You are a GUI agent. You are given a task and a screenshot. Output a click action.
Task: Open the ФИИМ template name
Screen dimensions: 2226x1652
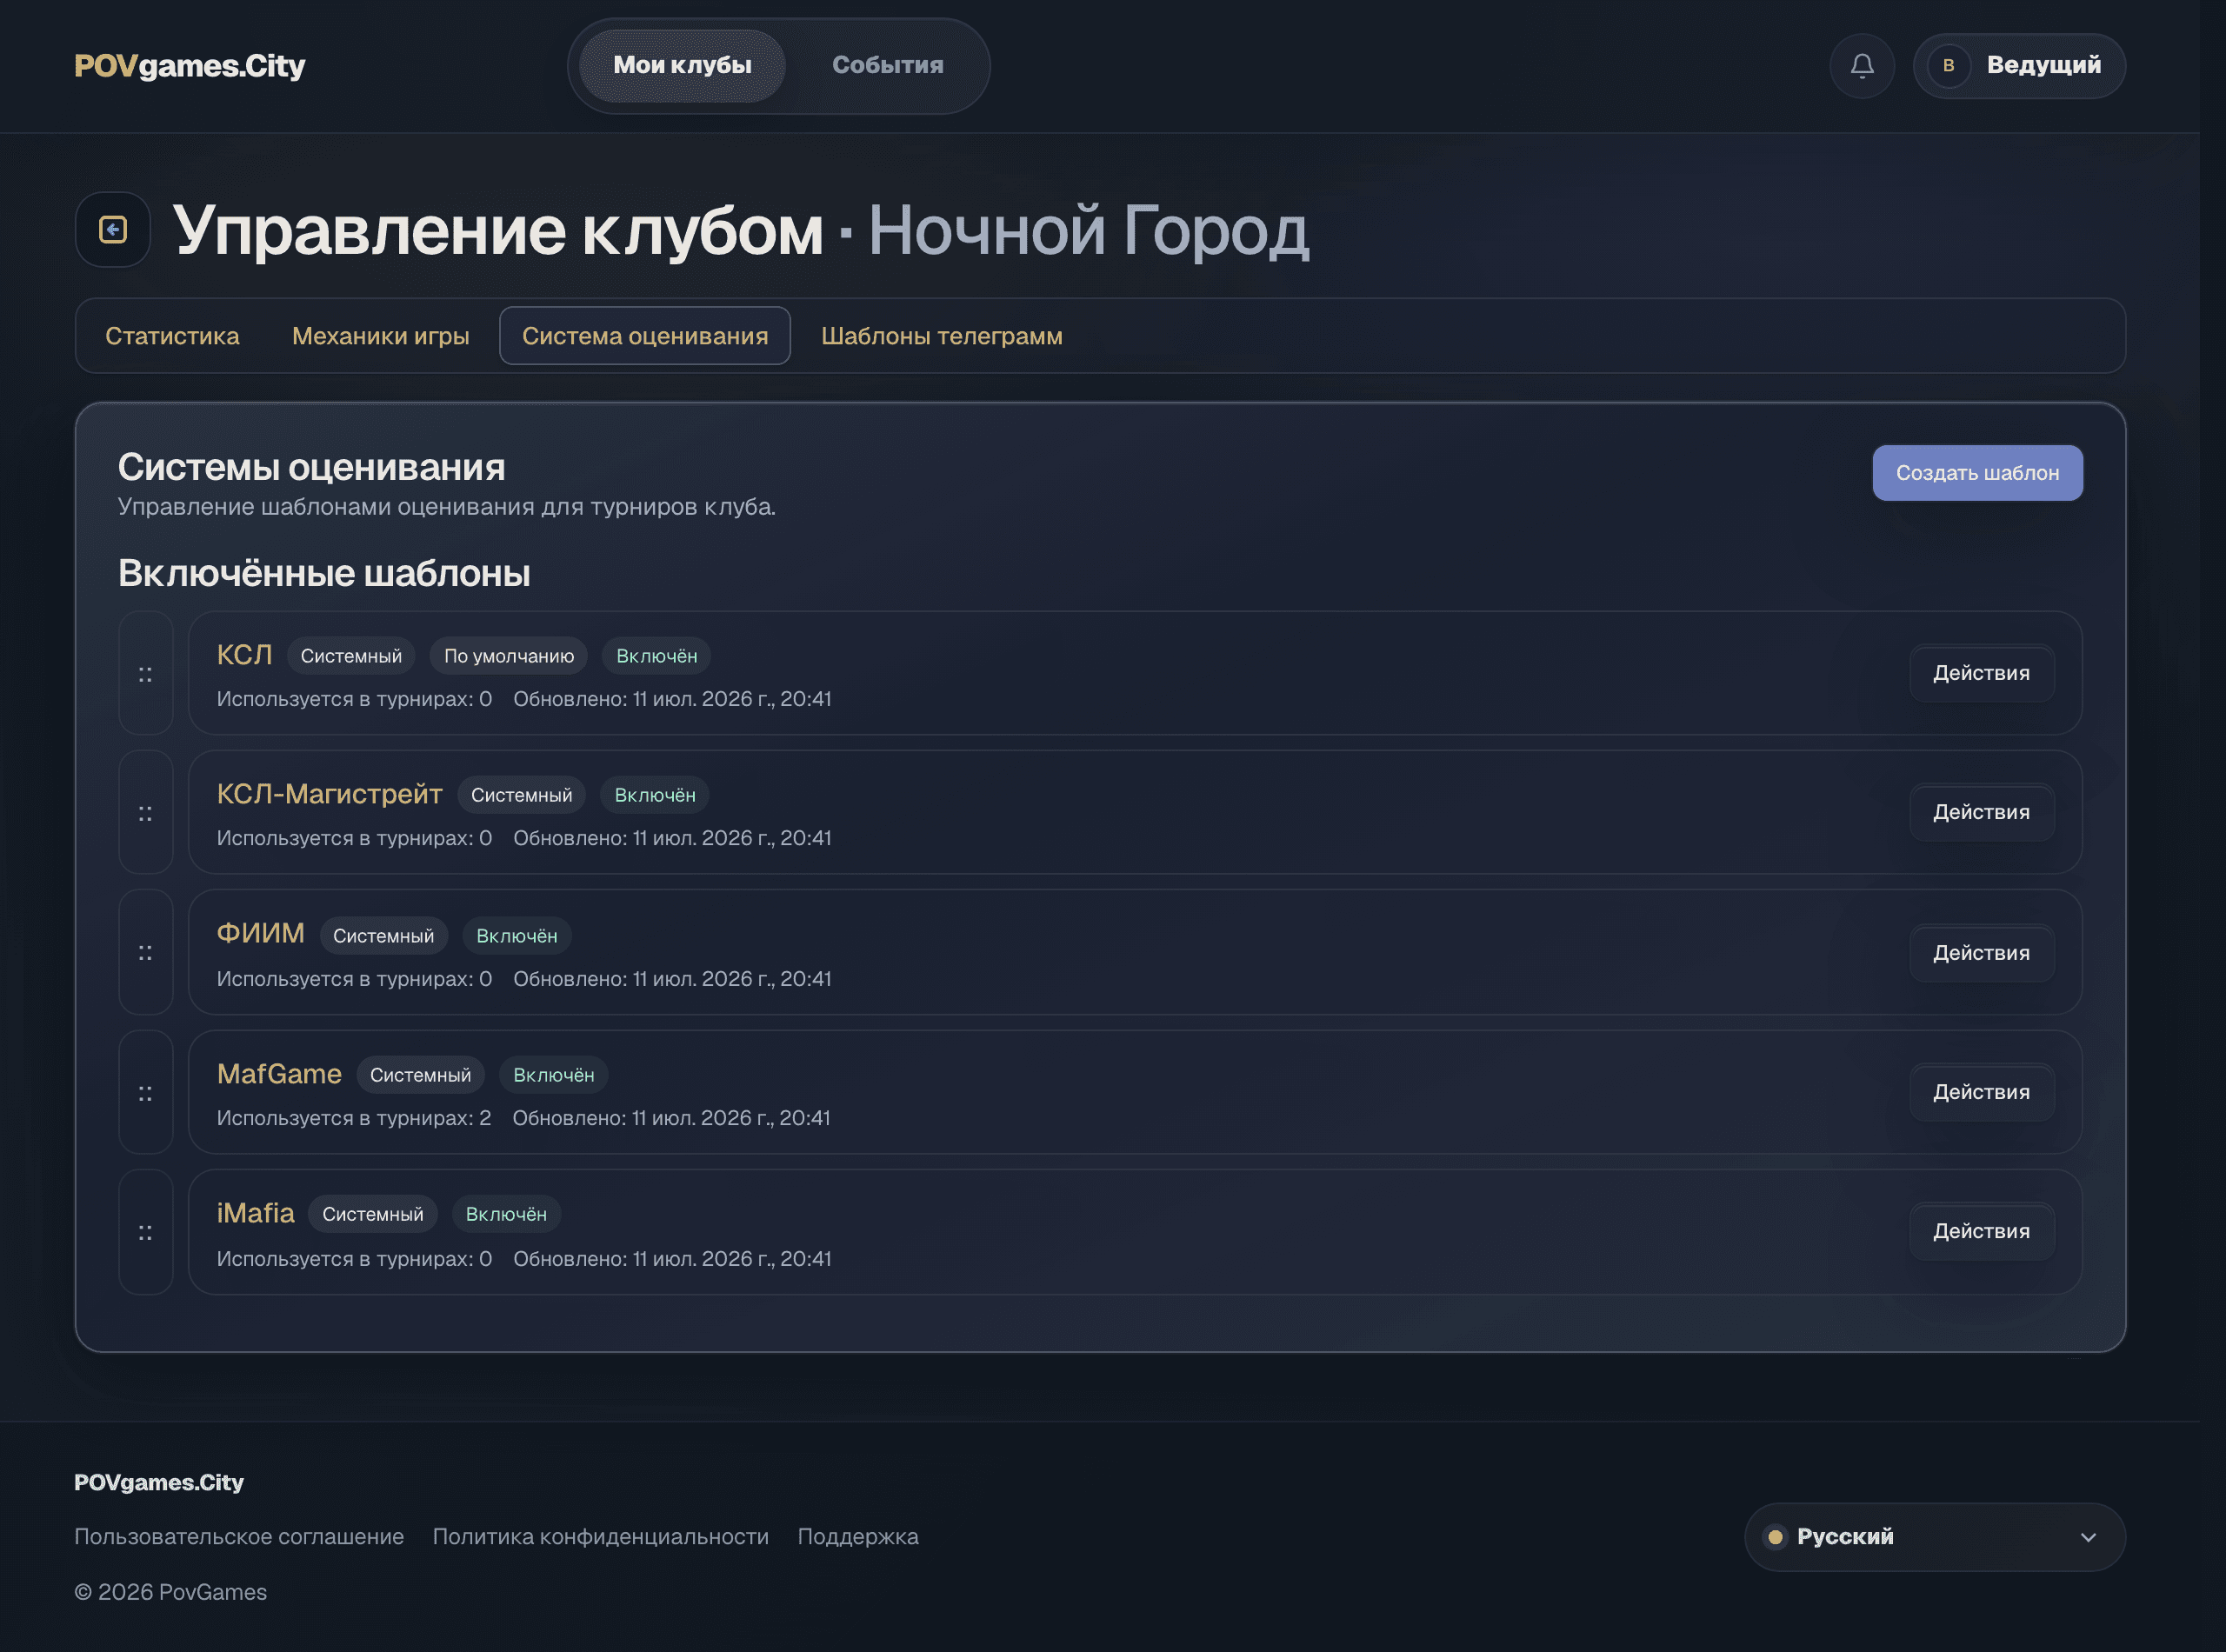[260, 934]
